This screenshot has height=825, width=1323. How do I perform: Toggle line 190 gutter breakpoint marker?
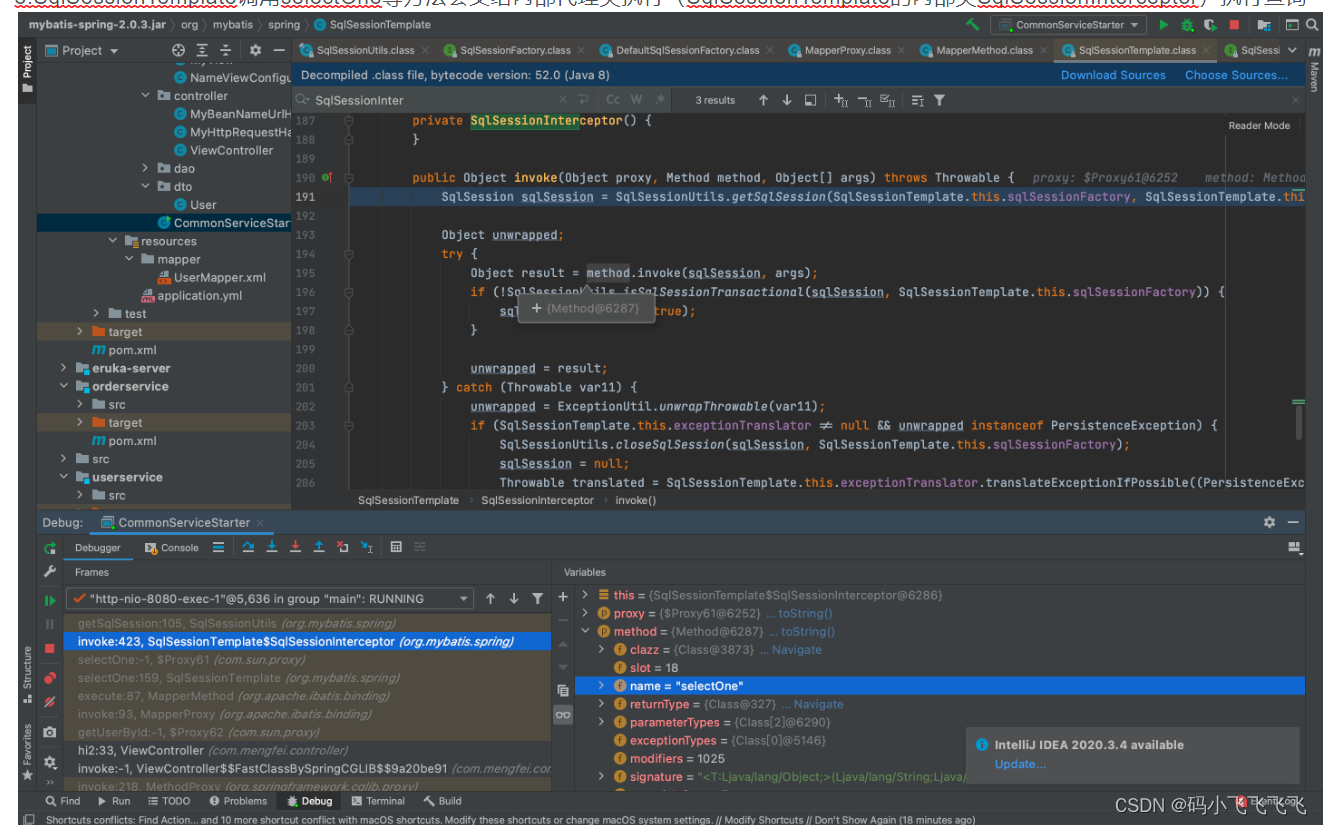pyautogui.click(x=327, y=178)
